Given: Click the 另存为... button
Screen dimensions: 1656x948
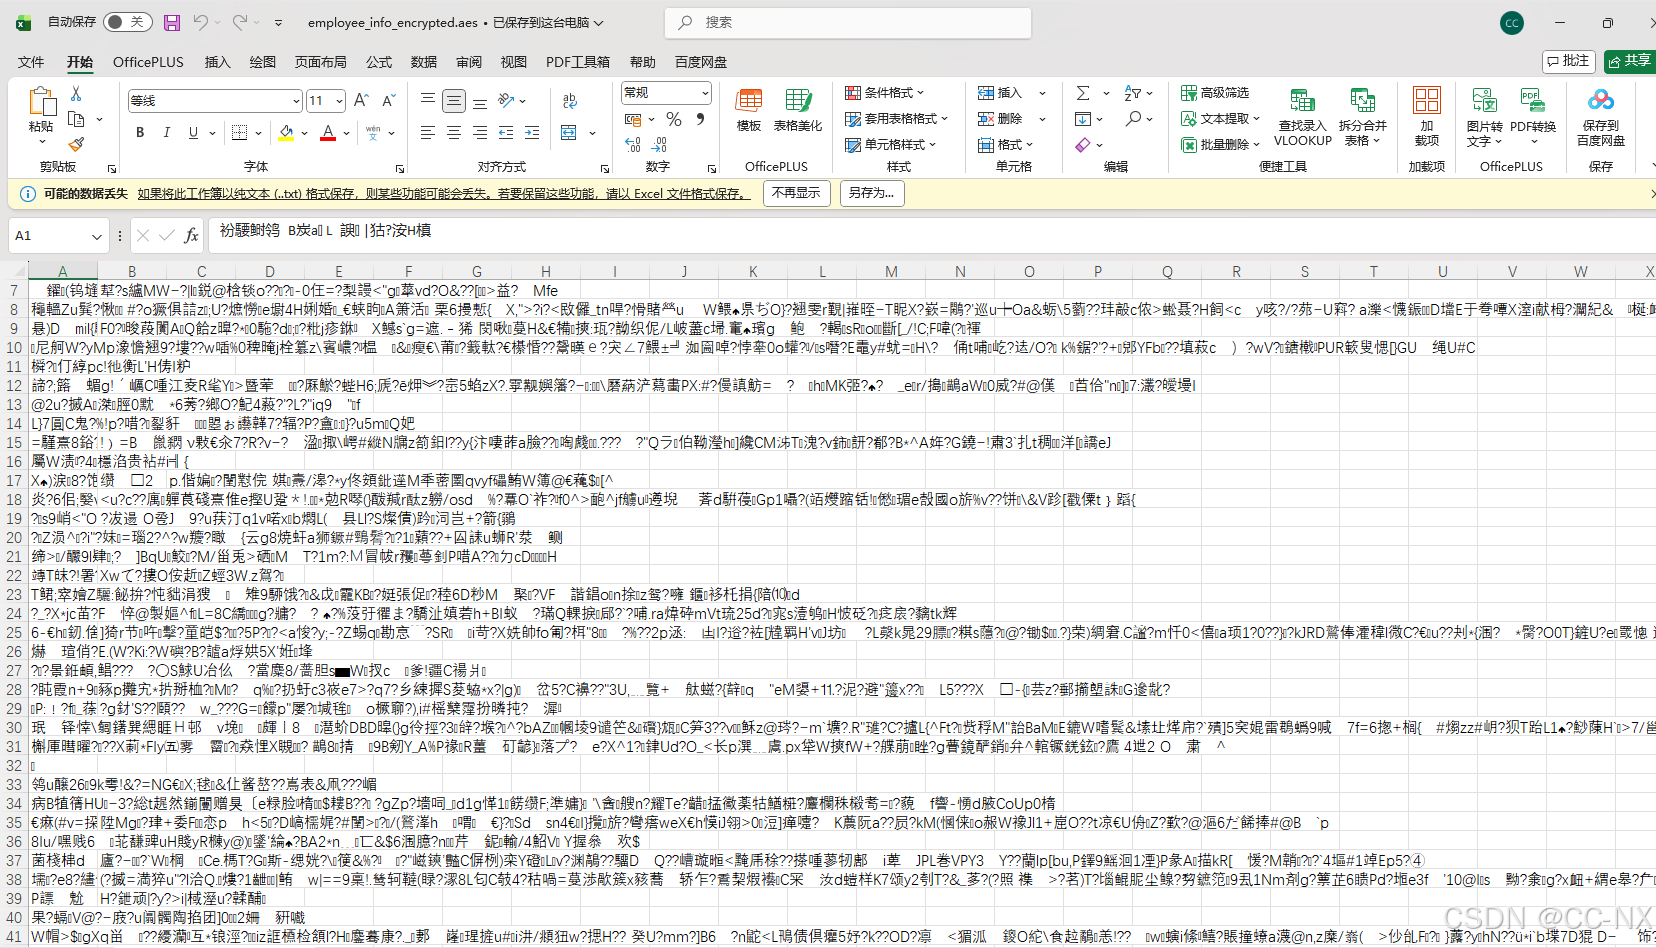Looking at the screenshot, I should [871, 193].
